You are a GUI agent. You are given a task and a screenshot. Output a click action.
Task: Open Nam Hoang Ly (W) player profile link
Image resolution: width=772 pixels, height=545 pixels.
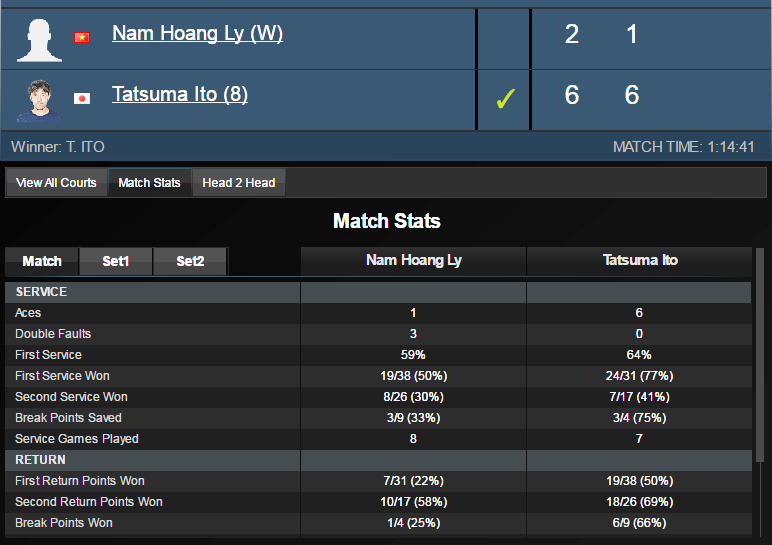pos(197,34)
